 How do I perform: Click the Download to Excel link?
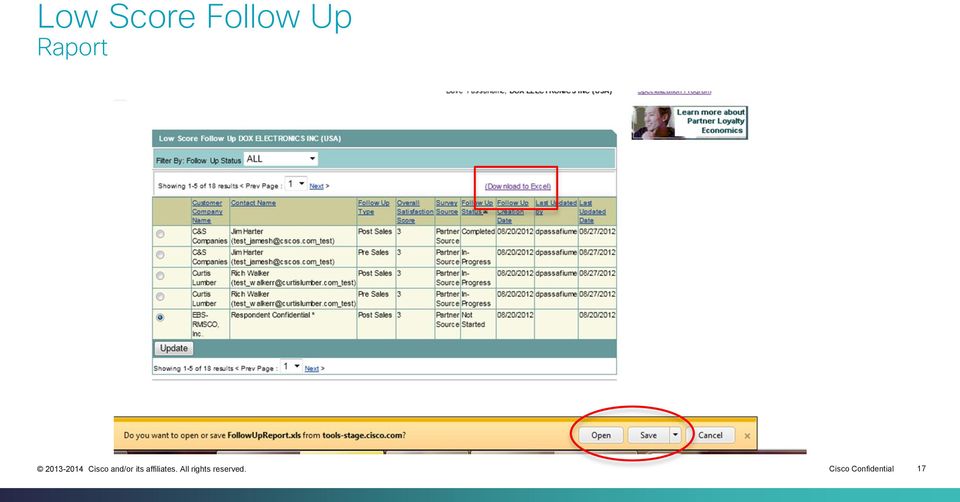coord(518,186)
